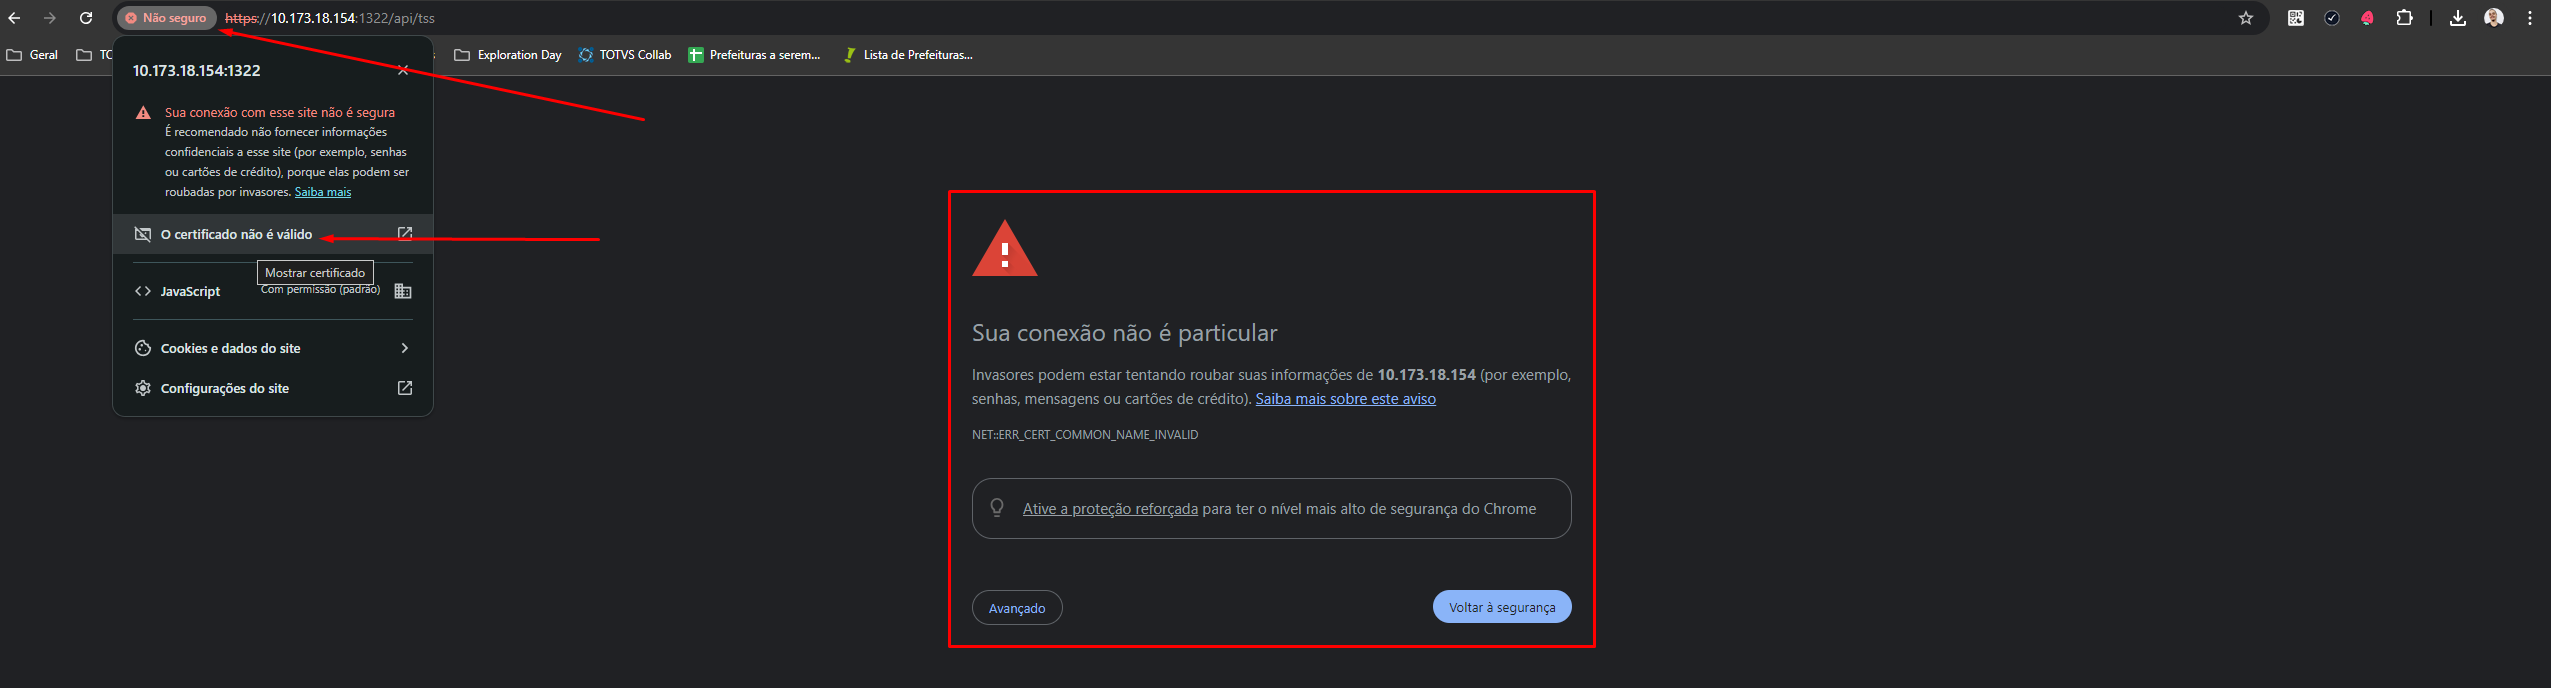This screenshot has height=688, width=2551.
Task: Open the user profile avatar
Action: pyautogui.click(x=2494, y=18)
